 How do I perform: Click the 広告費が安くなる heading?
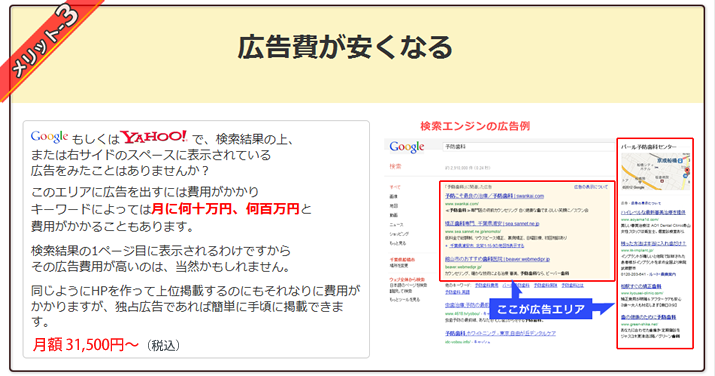point(345,47)
